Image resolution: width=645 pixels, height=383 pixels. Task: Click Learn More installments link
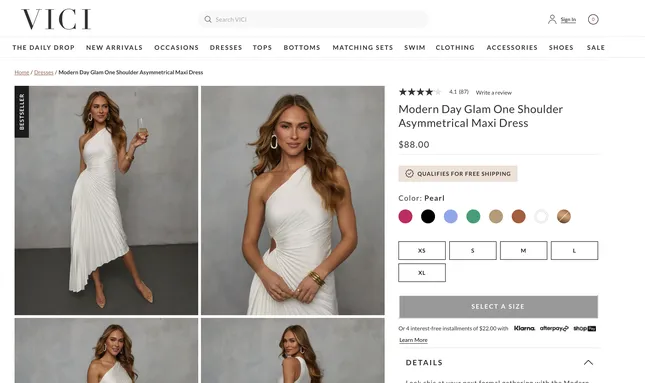(413, 340)
